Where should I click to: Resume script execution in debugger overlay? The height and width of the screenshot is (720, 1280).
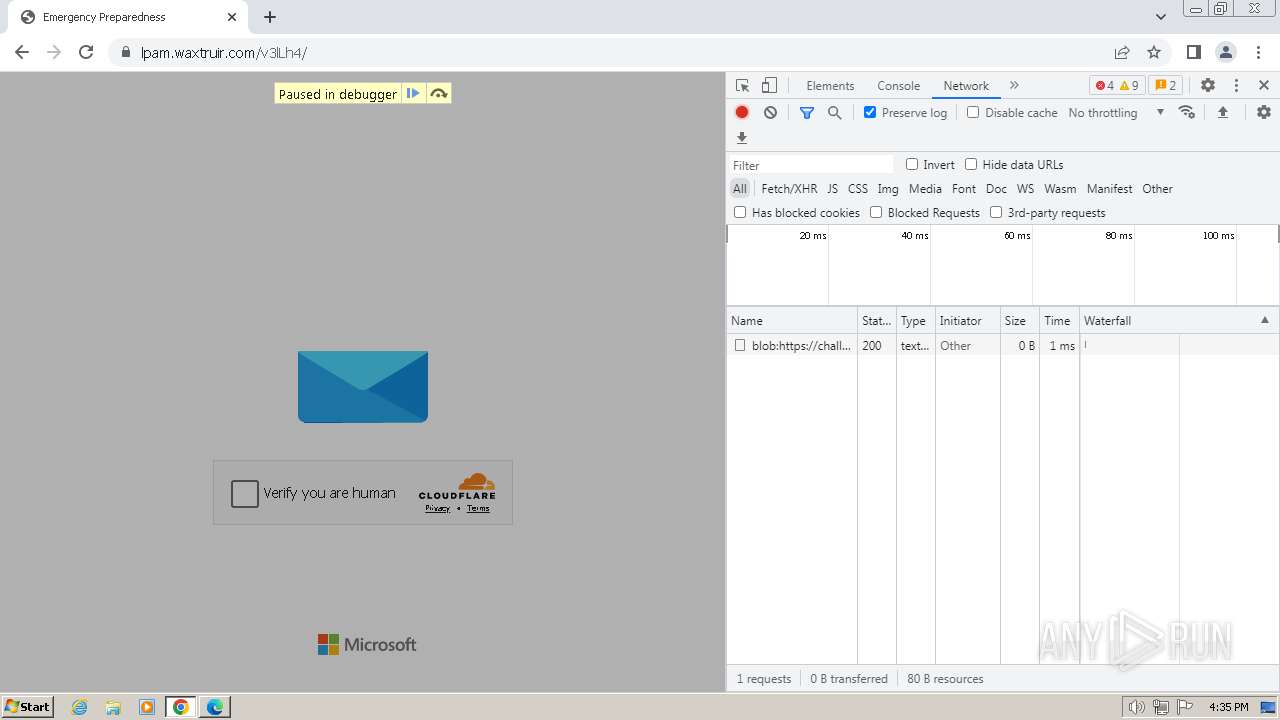click(413, 94)
